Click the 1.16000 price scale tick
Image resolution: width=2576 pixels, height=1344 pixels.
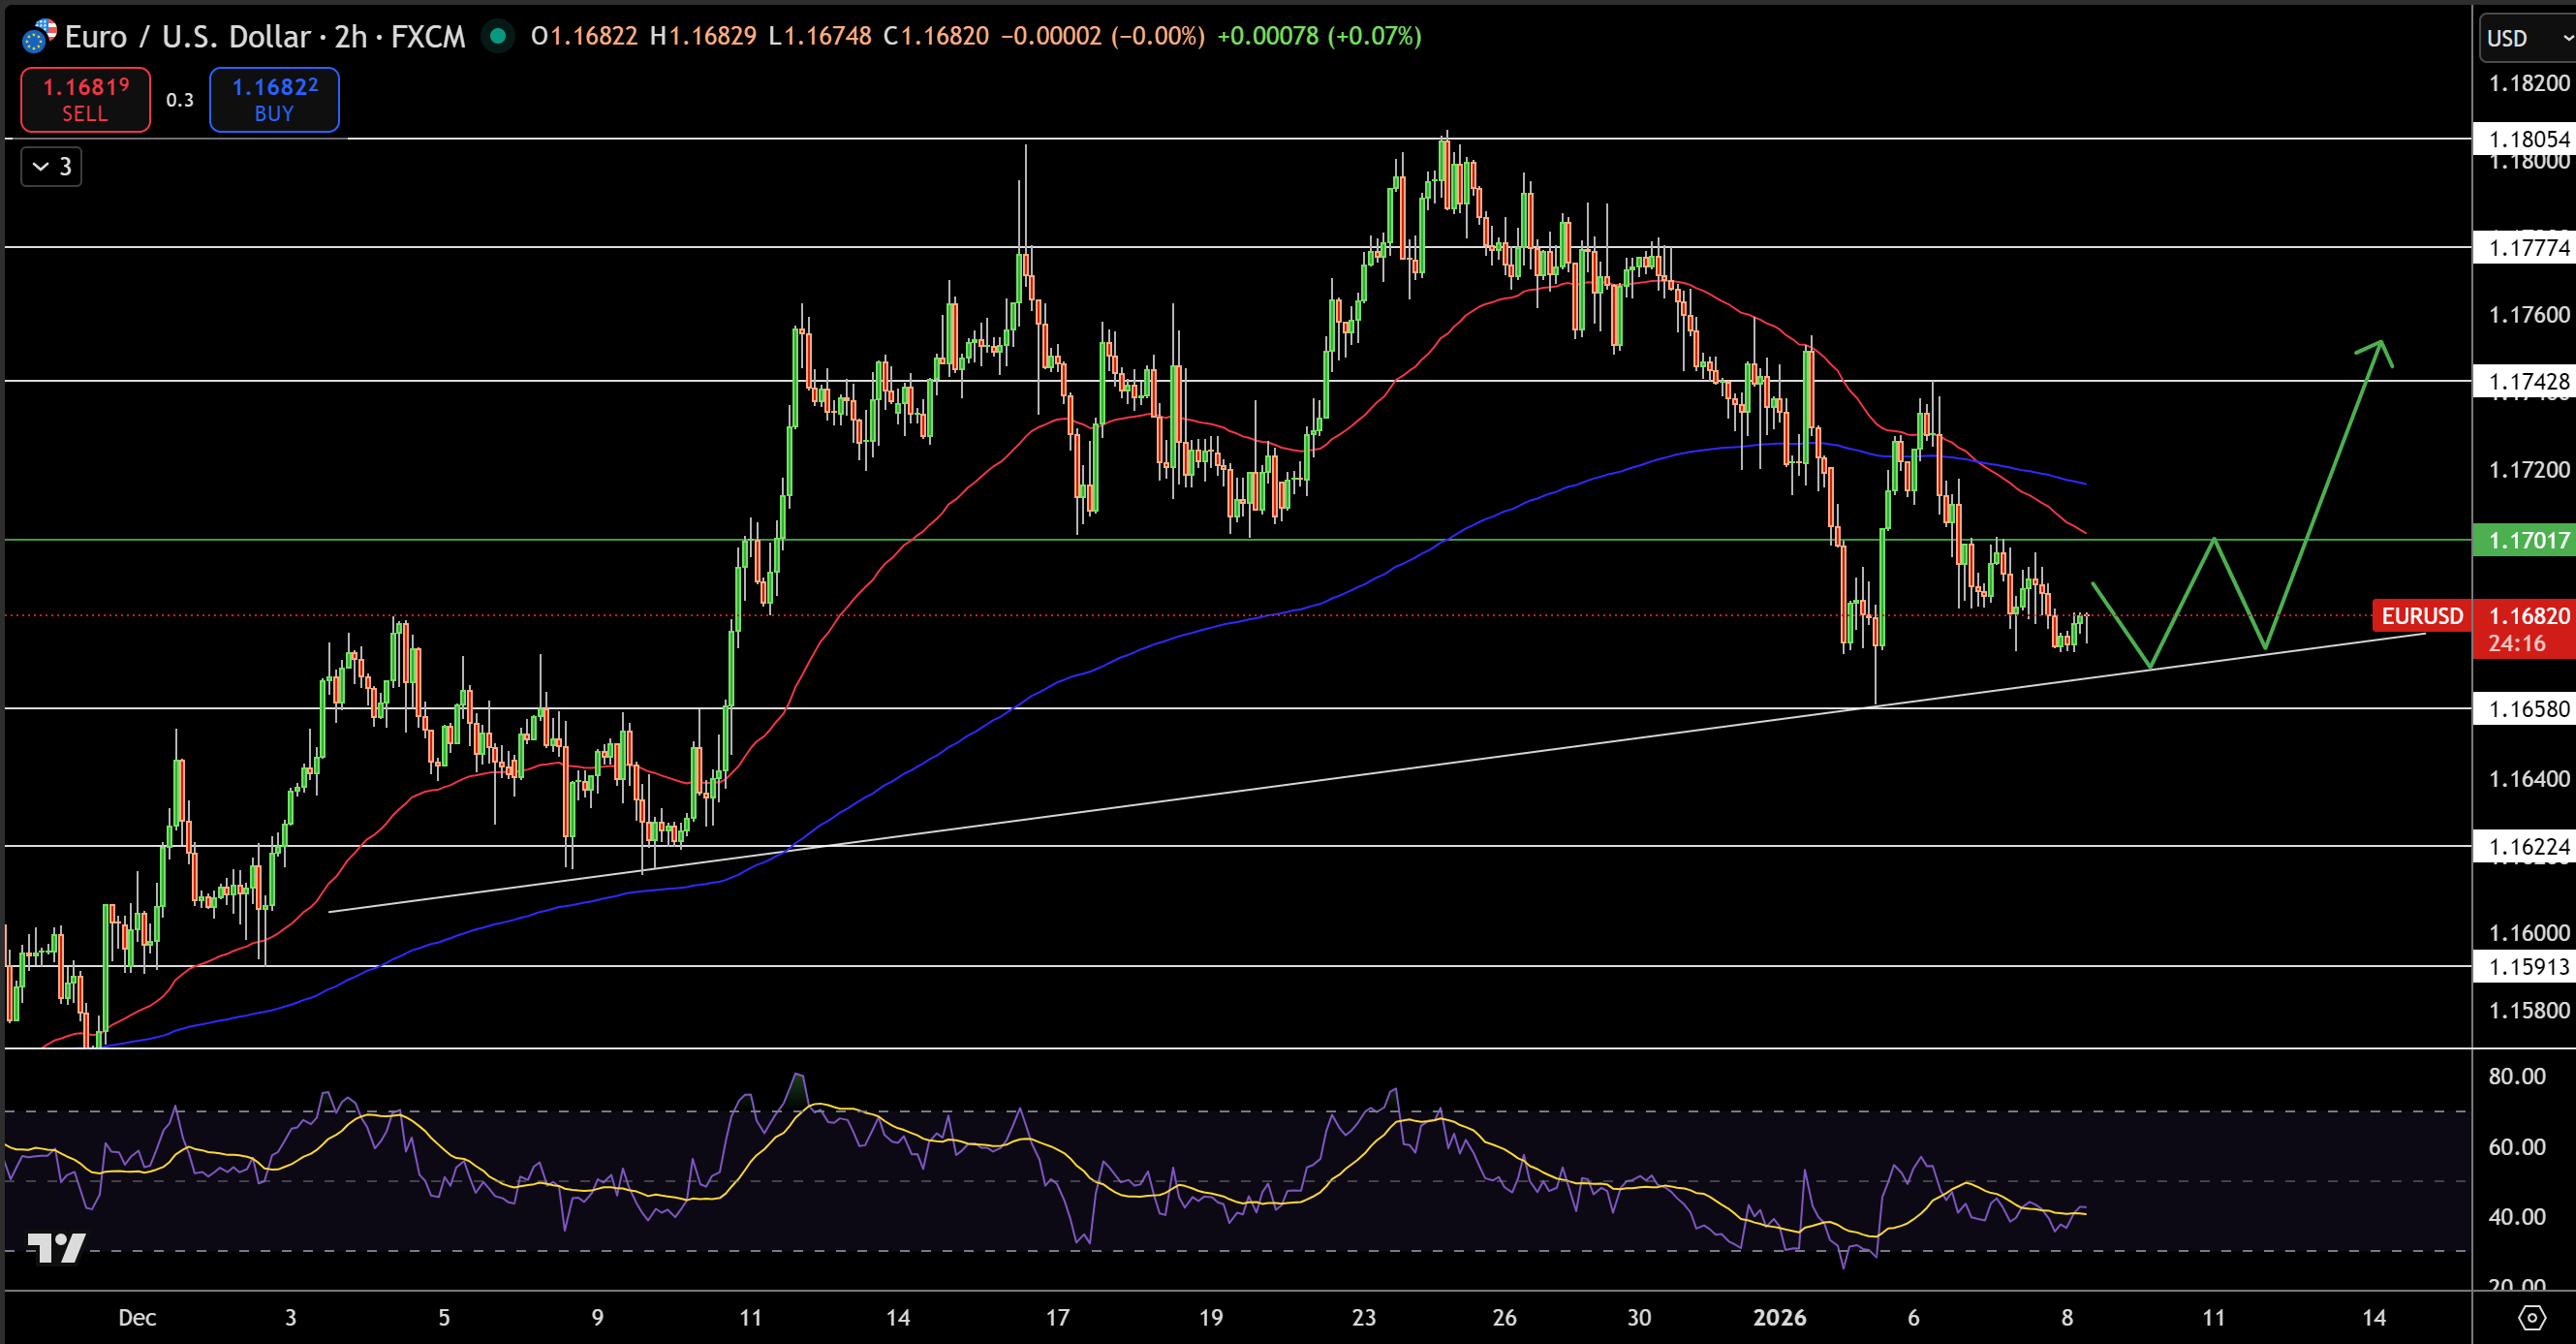[x=2528, y=933]
